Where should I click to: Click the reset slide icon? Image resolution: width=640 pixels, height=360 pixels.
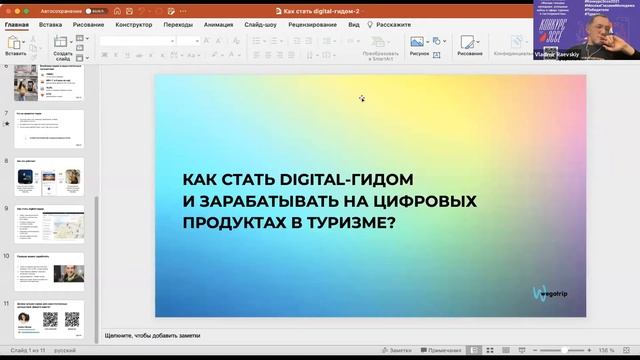click(x=80, y=48)
